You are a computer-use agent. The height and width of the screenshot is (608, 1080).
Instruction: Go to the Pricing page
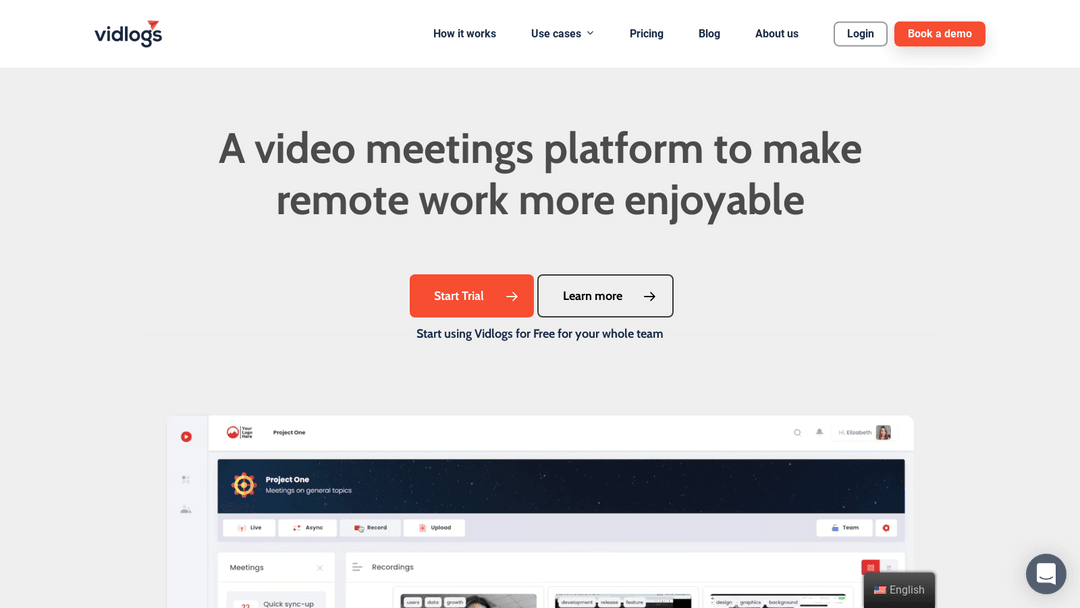point(646,34)
